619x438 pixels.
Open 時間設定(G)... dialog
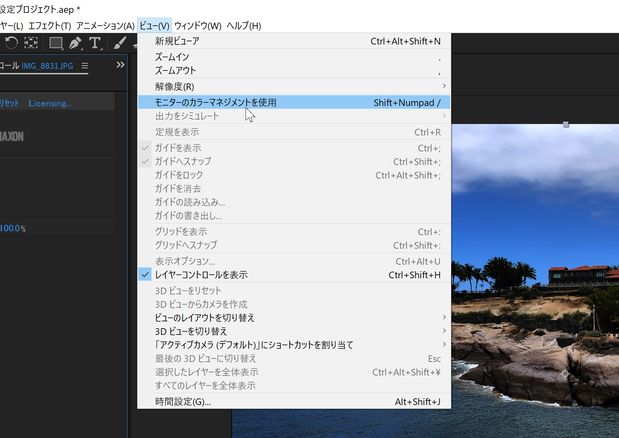(294, 402)
